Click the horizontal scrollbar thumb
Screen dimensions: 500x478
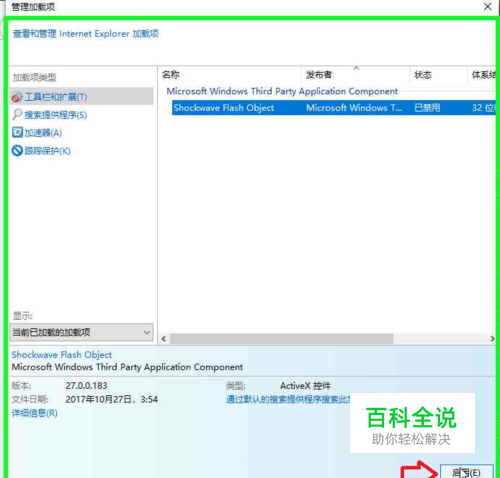pos(282,339)
